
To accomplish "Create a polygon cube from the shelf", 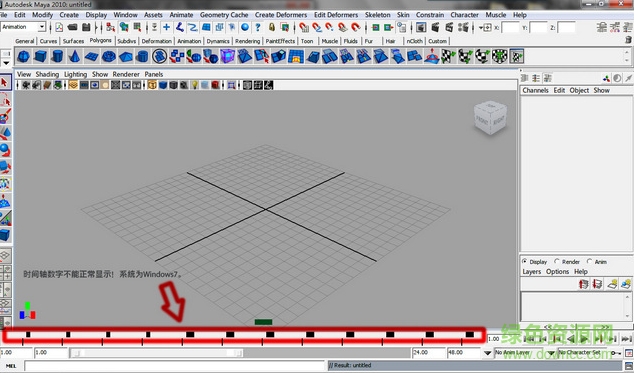I will point(41,56).
